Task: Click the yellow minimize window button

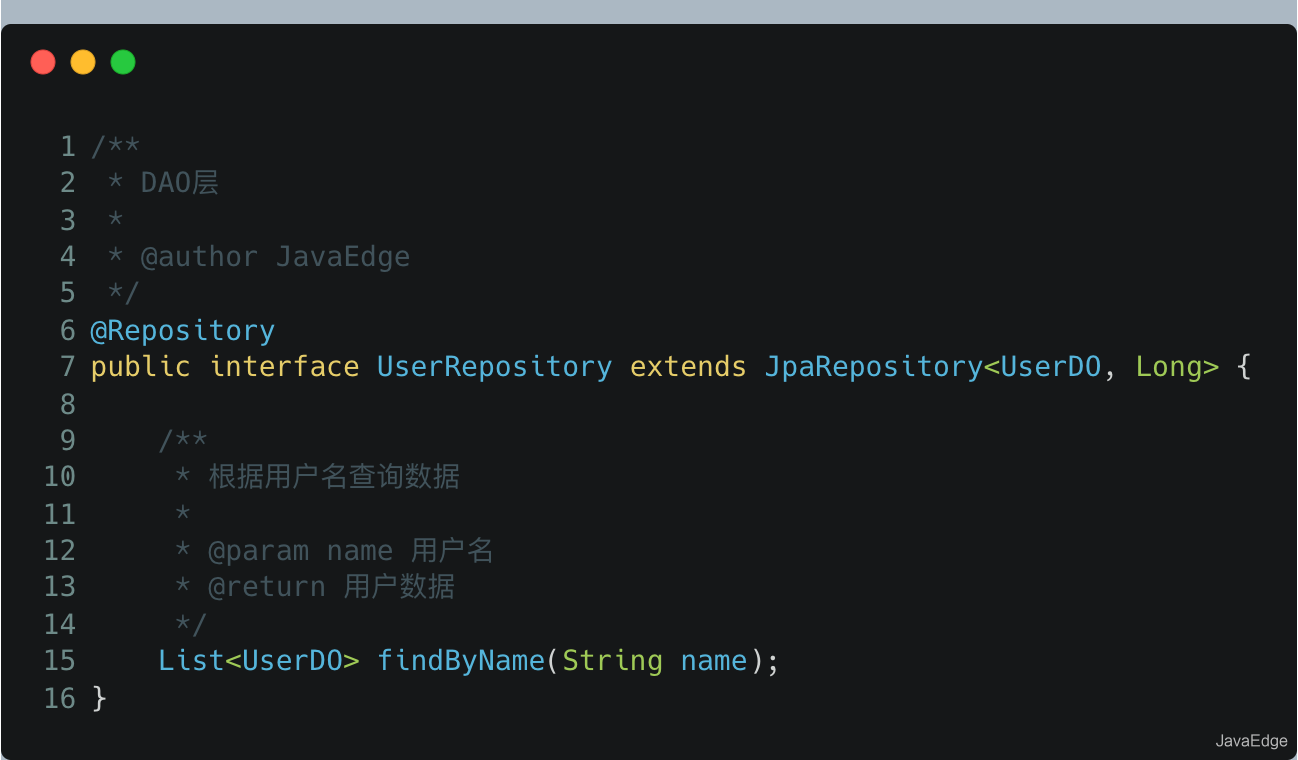Action: pos(83,62)
